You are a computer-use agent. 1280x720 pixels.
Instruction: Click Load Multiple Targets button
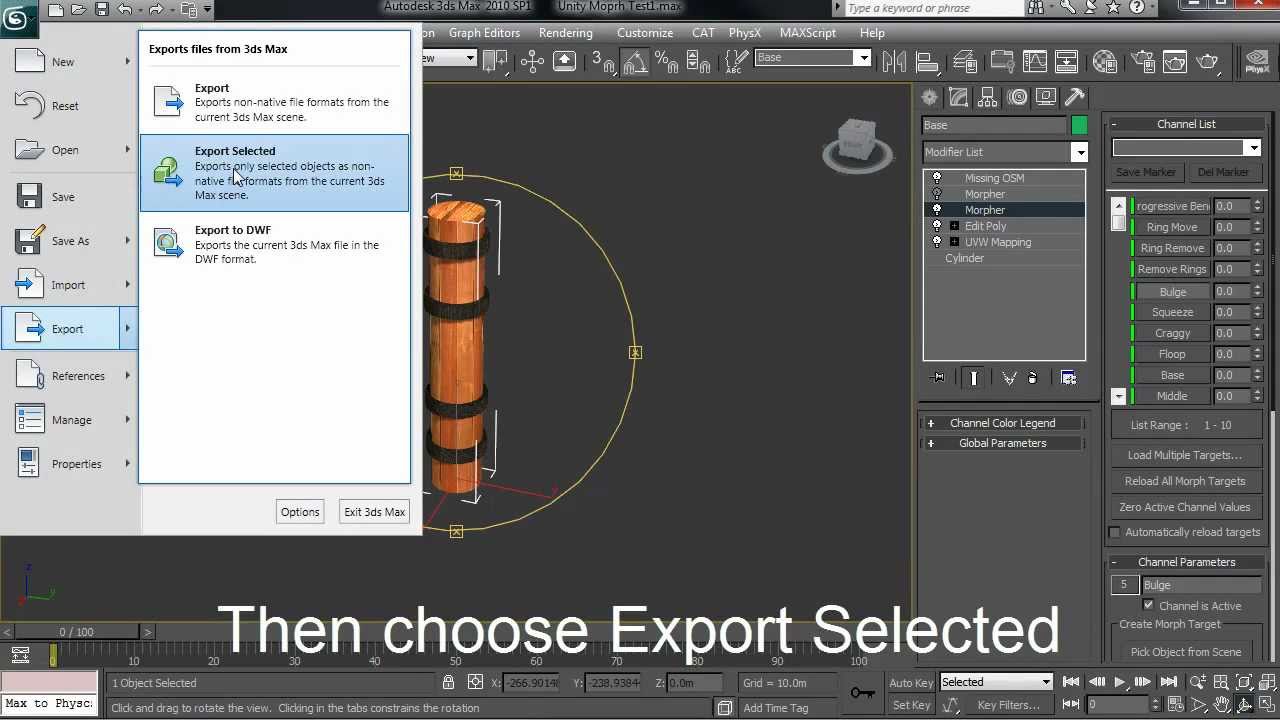[x=1185, y=455]
